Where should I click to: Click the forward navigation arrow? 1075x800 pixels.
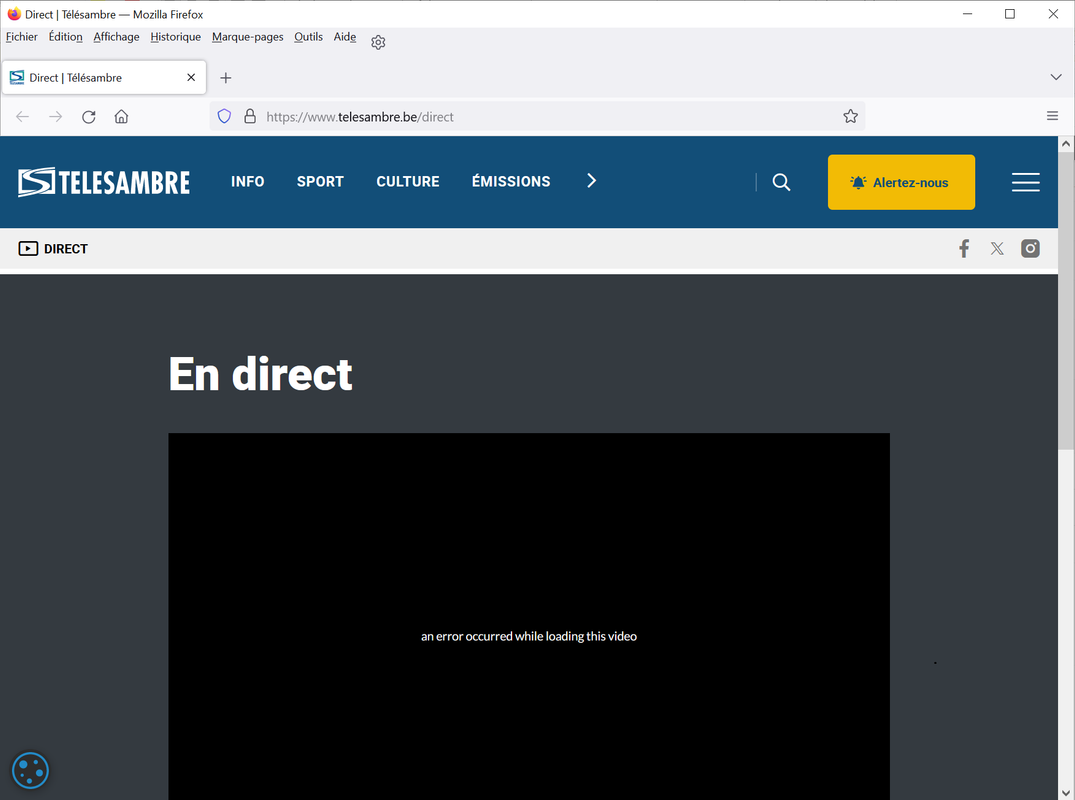pos(56,117)
